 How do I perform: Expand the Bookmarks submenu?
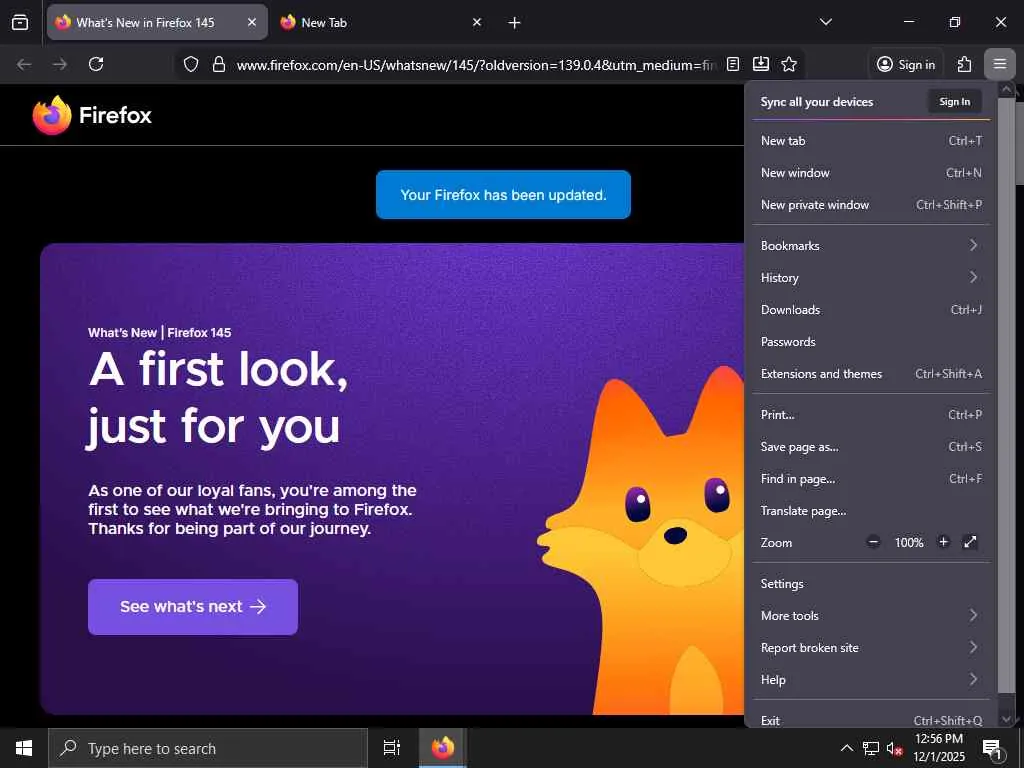click(x=871, y=246)
